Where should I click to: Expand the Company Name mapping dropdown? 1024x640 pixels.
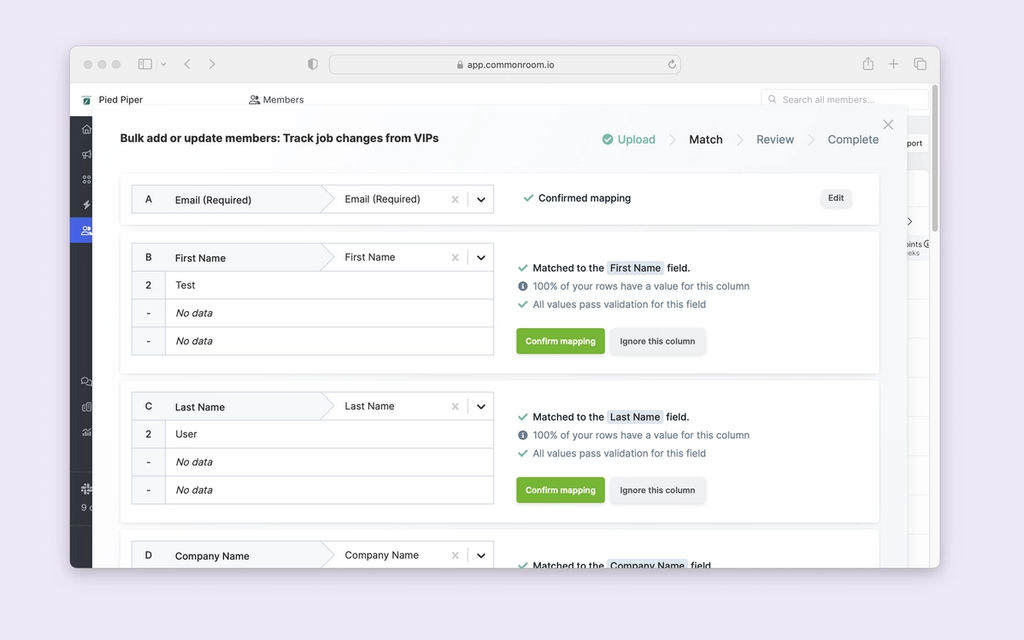pos(480,554)
